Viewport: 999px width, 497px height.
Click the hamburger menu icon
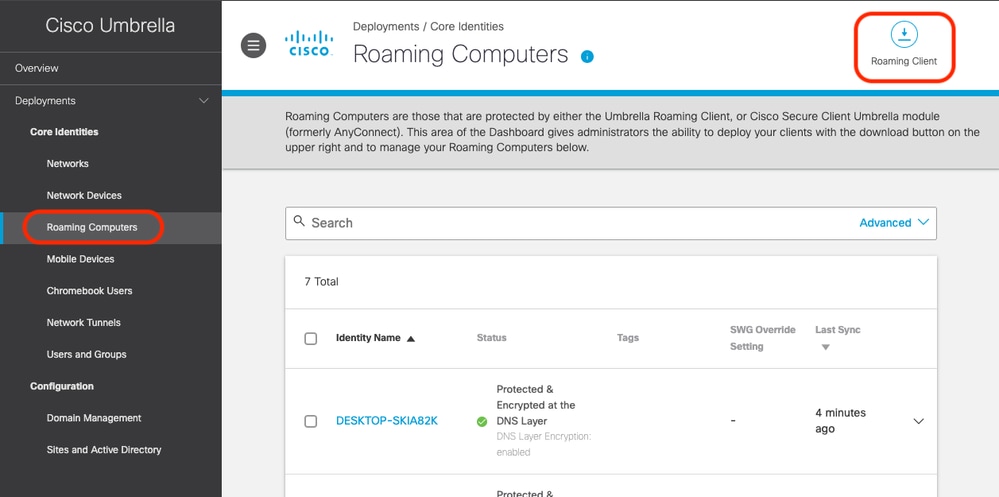click(253, 45)
